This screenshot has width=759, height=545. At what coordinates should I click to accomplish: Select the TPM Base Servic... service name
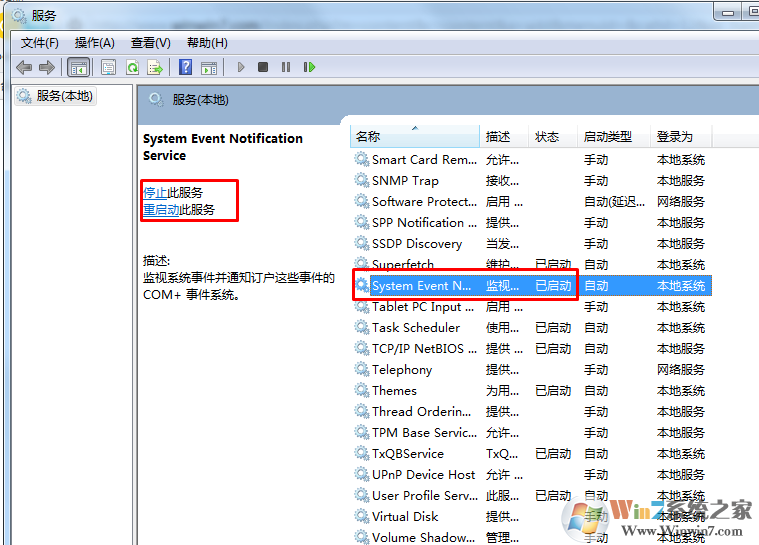[424, 433]
